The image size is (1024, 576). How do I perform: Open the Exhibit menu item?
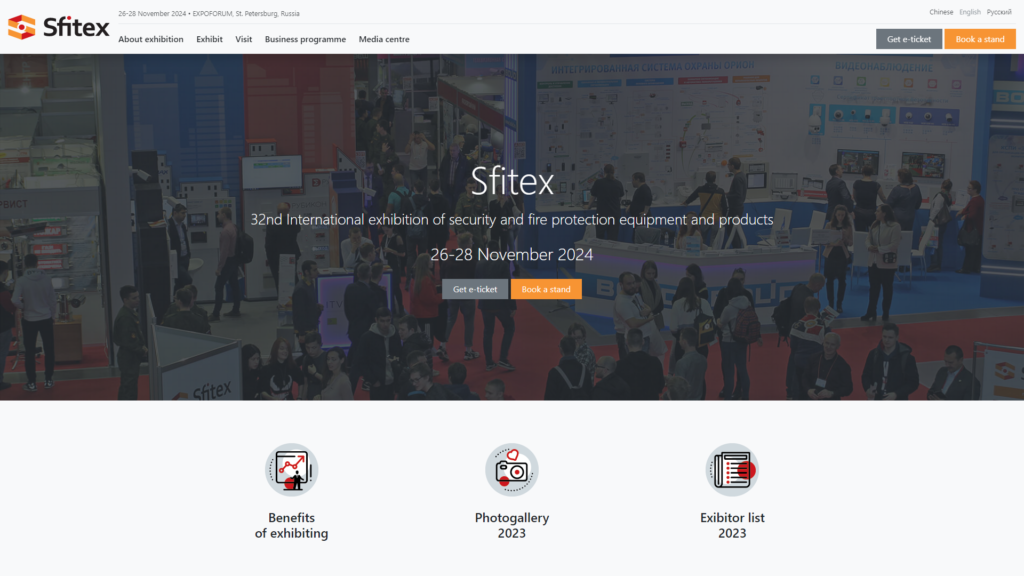point(210,39)
